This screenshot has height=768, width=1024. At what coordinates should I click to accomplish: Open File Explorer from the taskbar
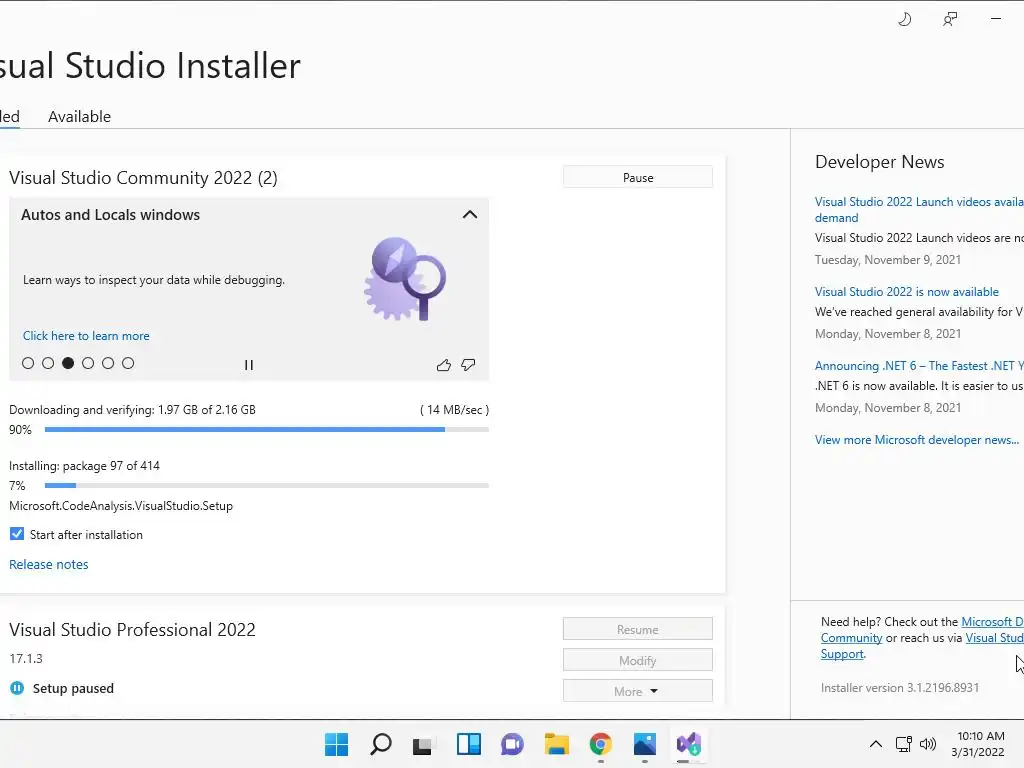point(556,744)
